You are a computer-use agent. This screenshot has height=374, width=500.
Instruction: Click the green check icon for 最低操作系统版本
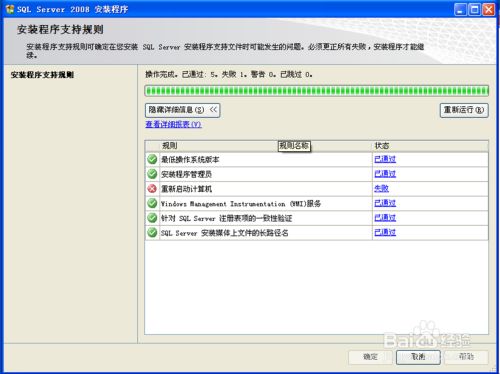coord(152,159)
